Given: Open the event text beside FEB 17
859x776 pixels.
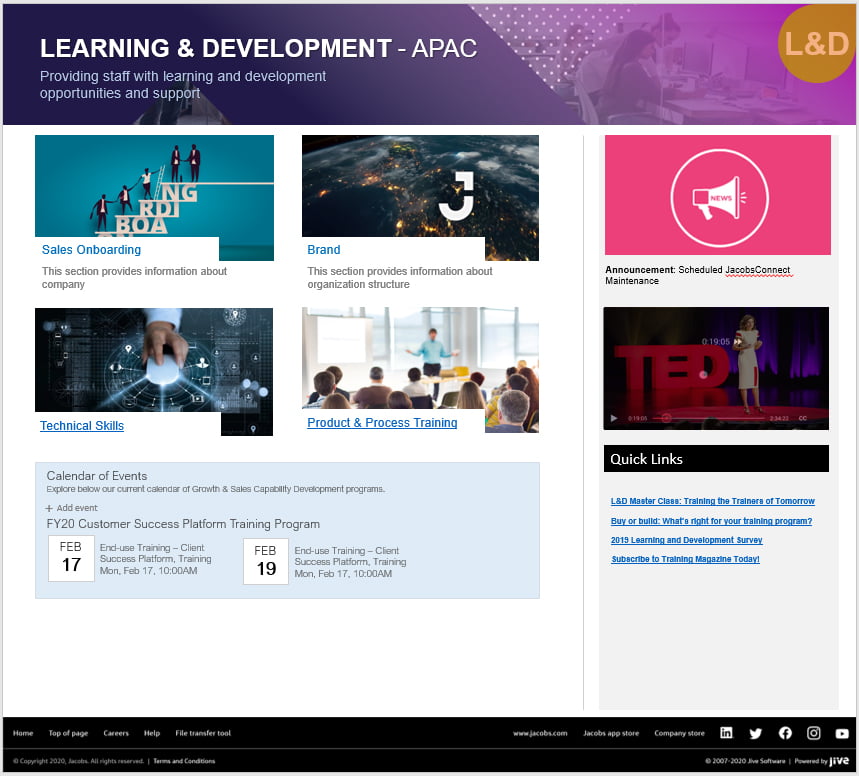Looking at the screenshot, I should (x=155, y=559).
